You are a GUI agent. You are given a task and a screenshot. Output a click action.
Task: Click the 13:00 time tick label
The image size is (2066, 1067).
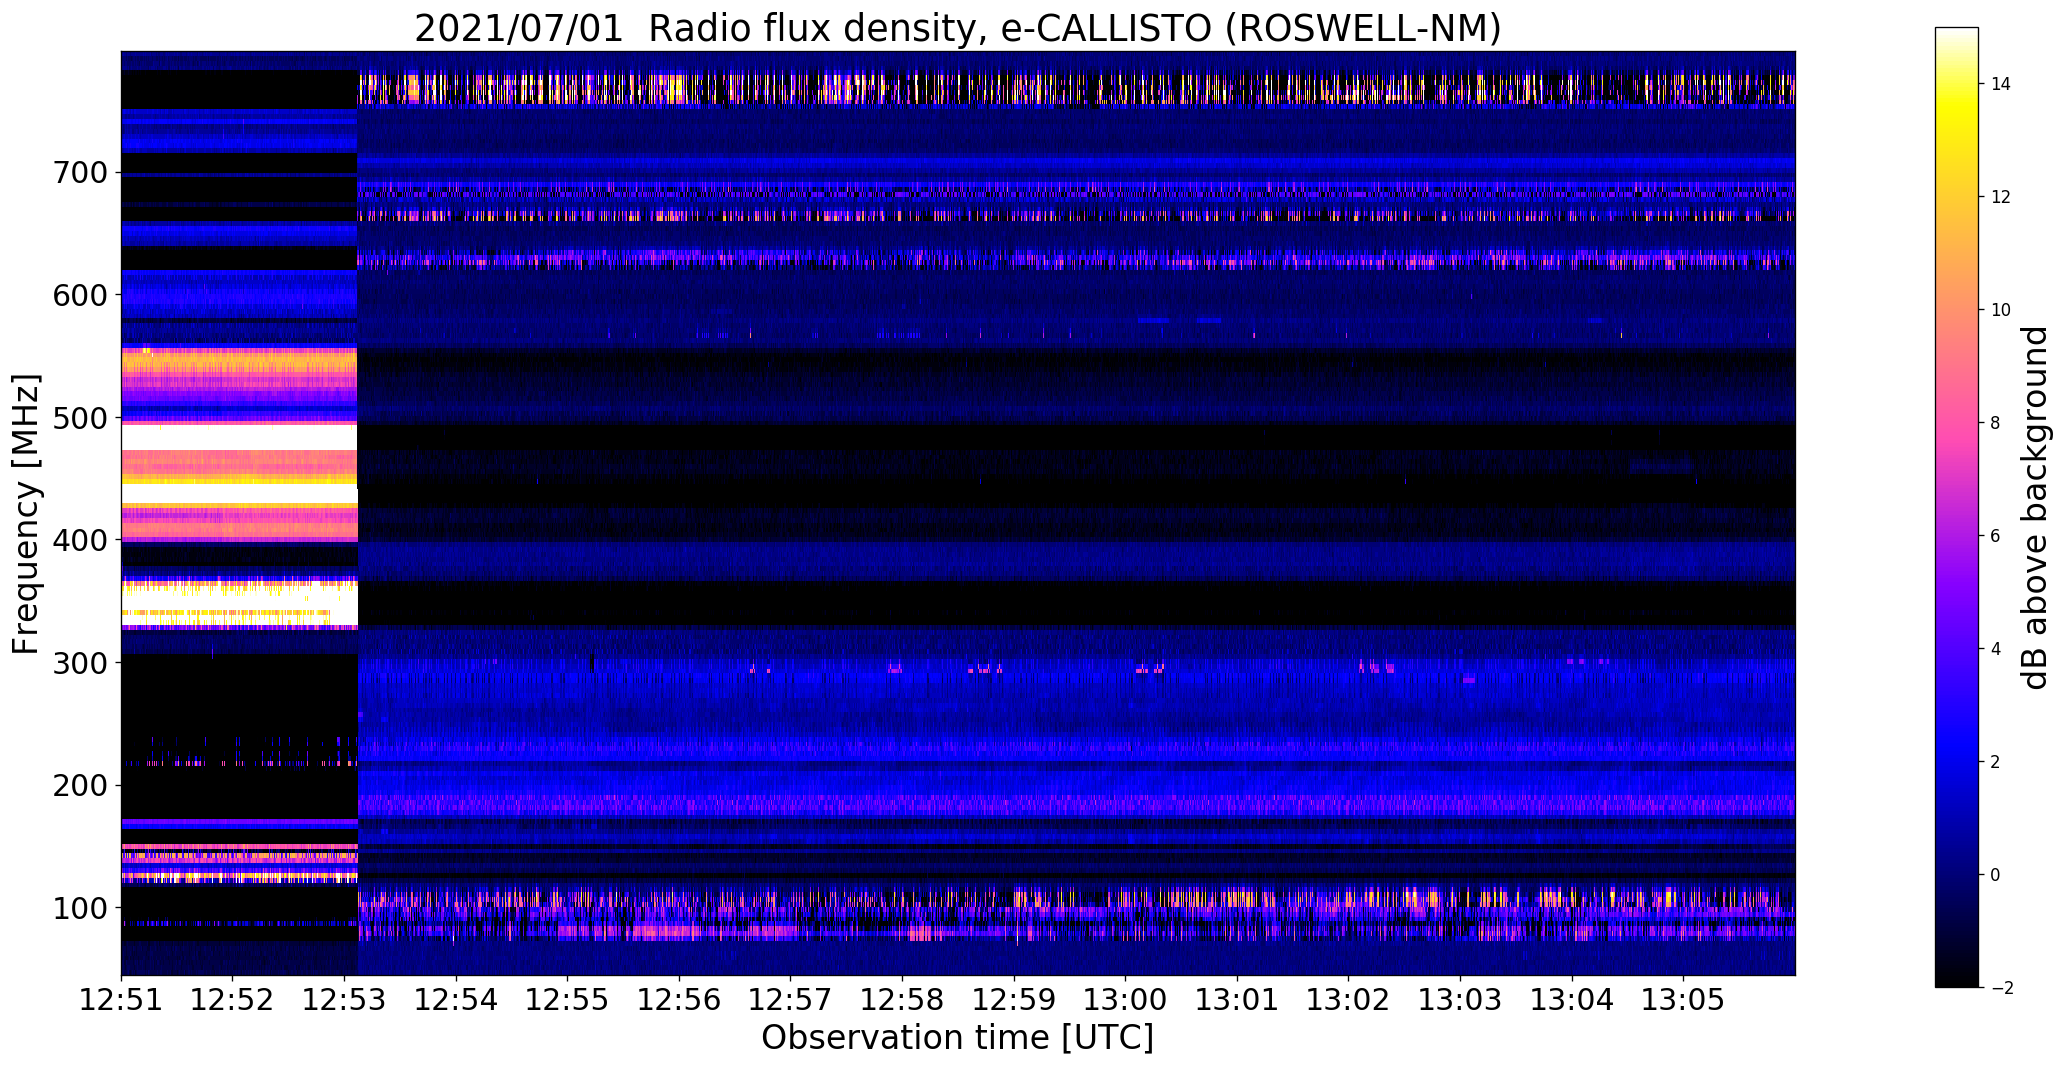click(1126, 1001)
